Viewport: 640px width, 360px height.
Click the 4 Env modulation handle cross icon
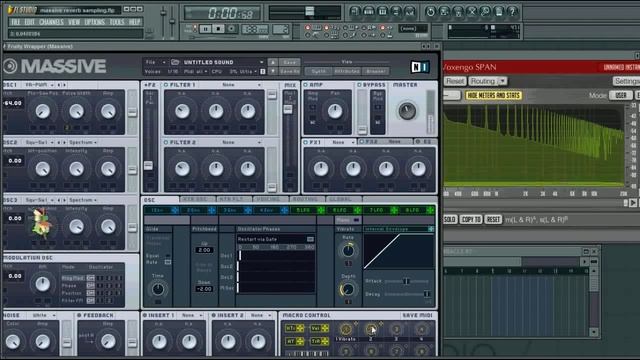284,210
